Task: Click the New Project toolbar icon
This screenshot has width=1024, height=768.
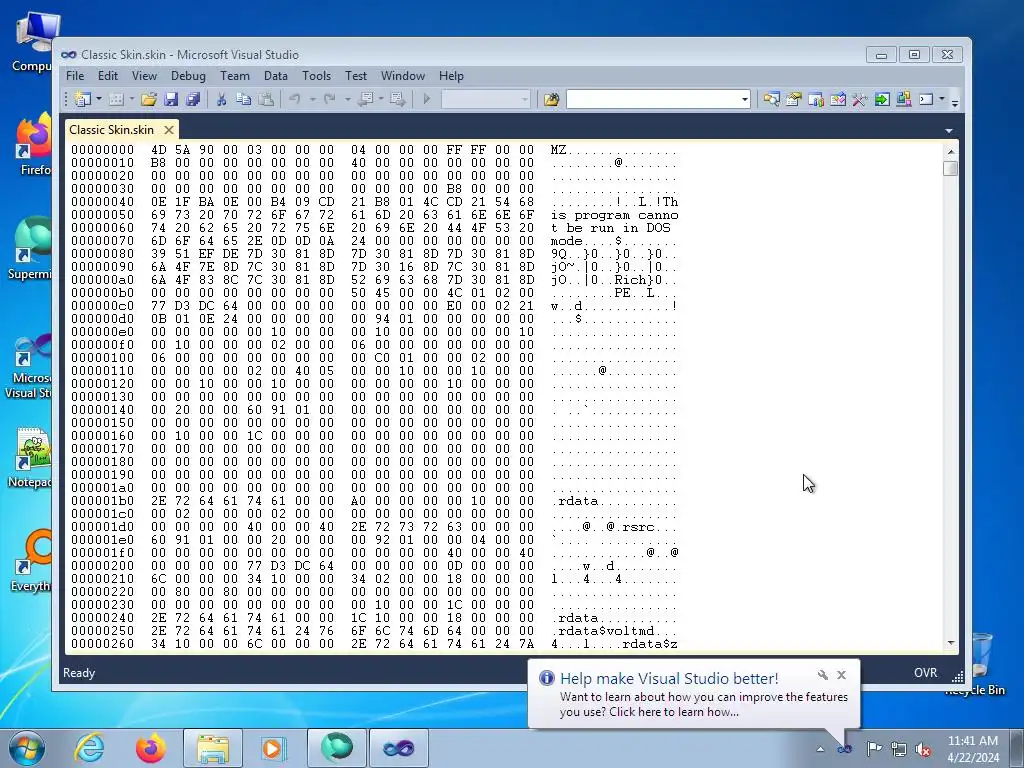Action: tap(83, 99)
